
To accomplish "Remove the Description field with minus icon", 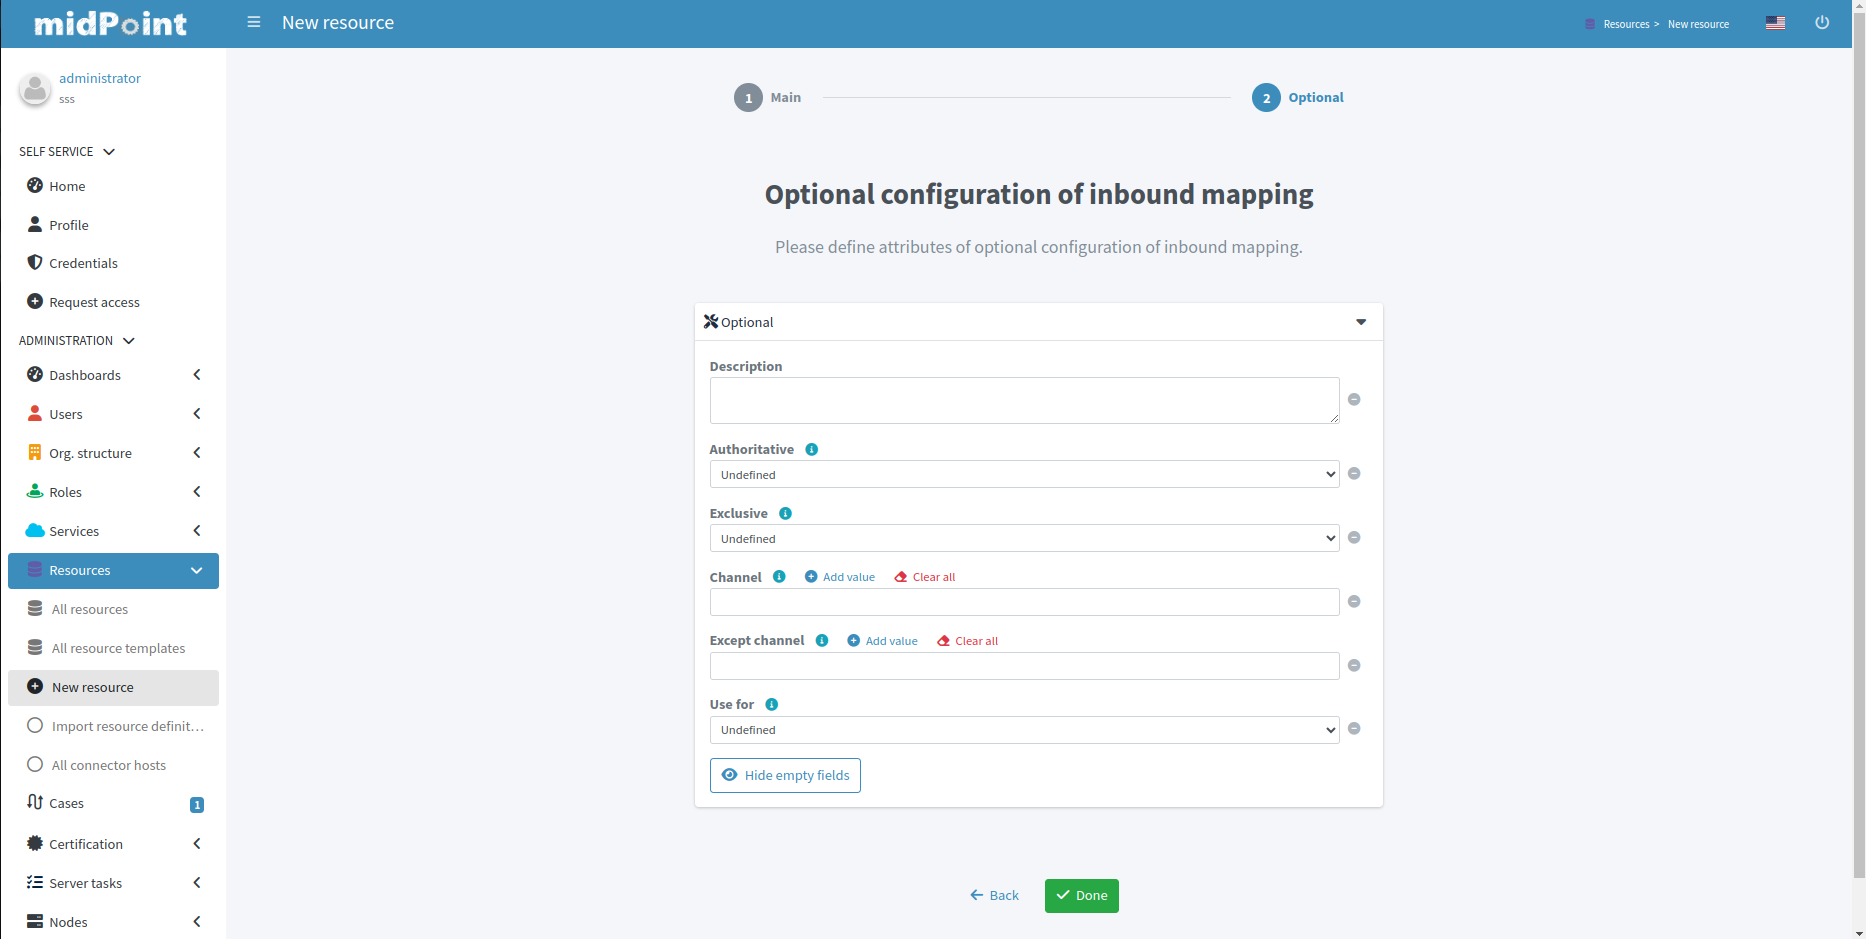I will [1354, 400].
